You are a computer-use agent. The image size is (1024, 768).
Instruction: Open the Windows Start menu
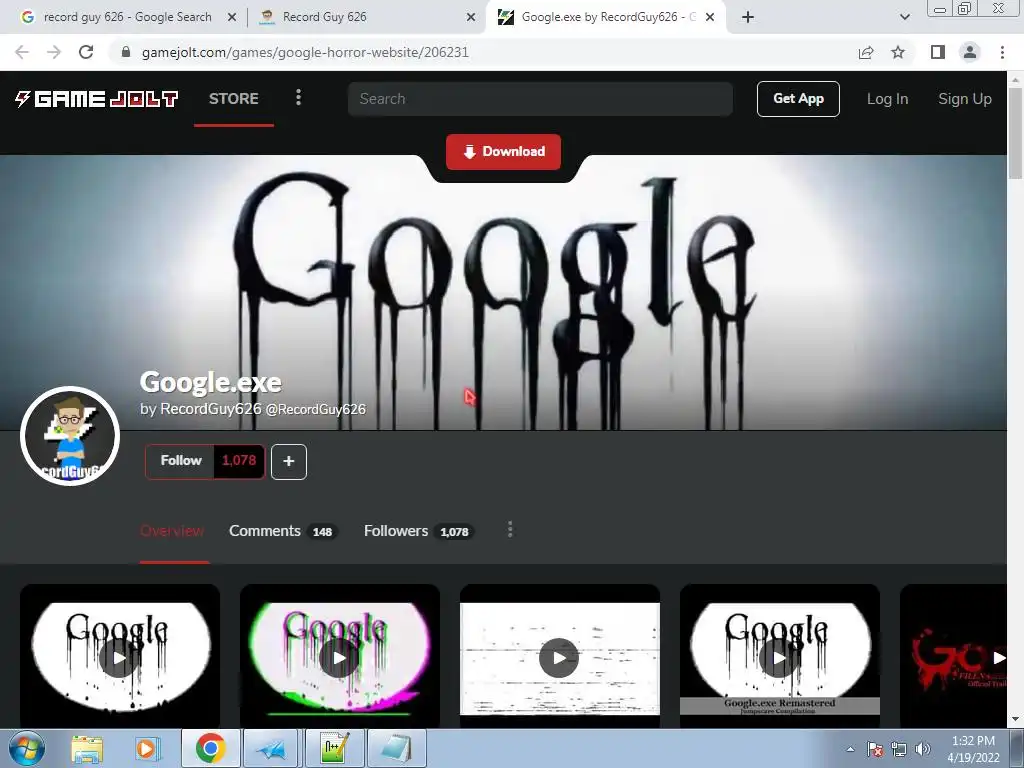click(27, 748)
